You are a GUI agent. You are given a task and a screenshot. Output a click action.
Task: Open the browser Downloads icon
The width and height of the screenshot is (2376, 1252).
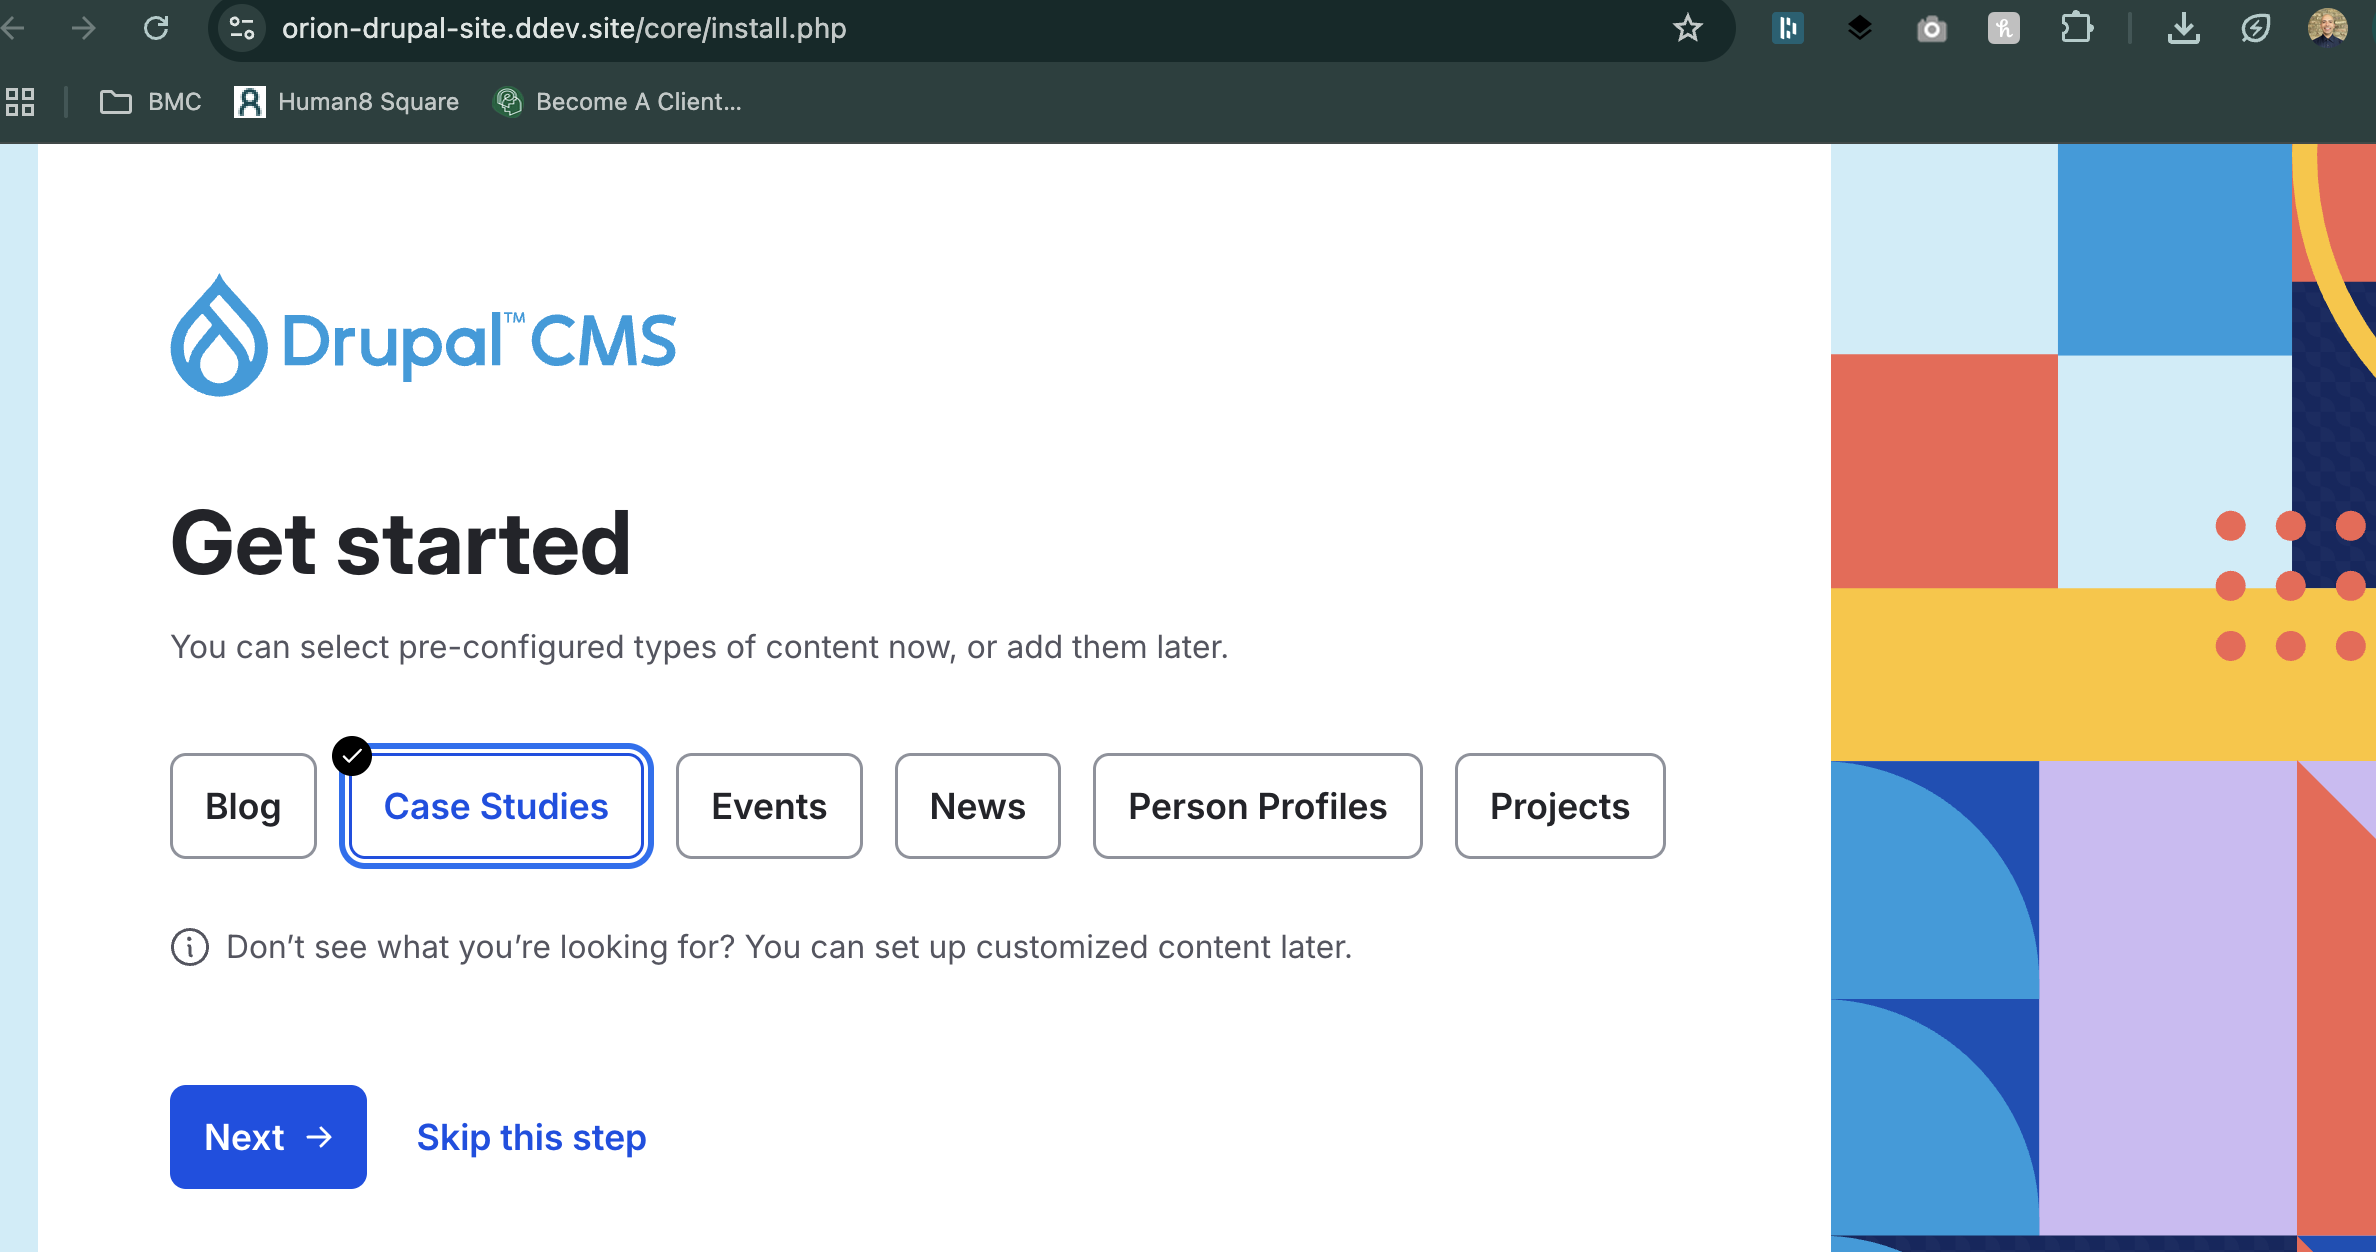[x=2184, y=28]
